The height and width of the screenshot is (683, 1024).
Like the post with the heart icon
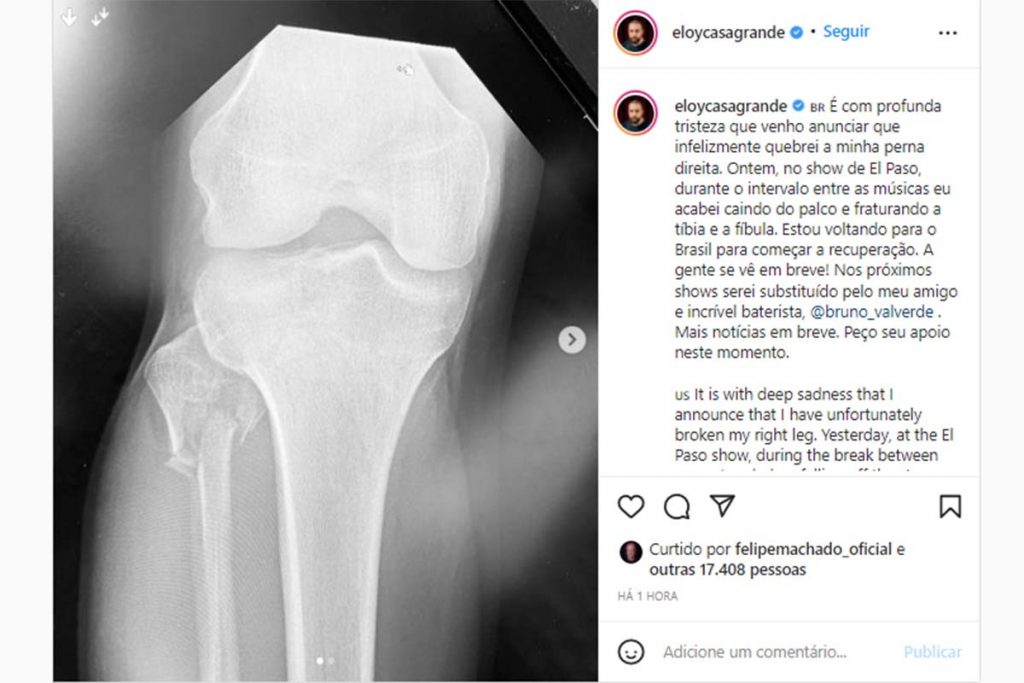coord(631,507)
